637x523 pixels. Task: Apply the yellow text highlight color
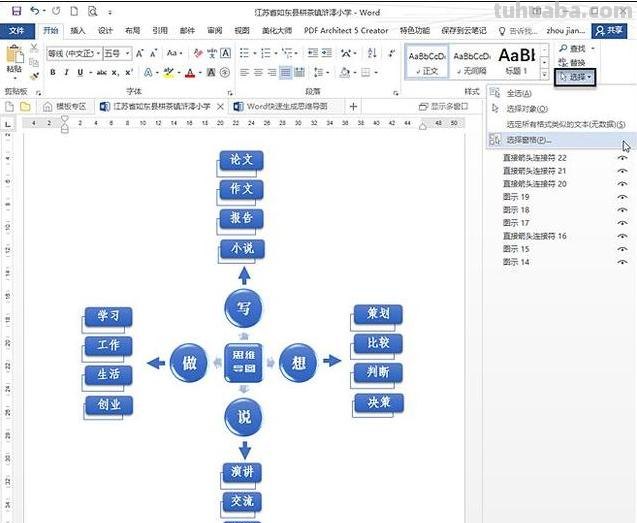tap(169, 73)
